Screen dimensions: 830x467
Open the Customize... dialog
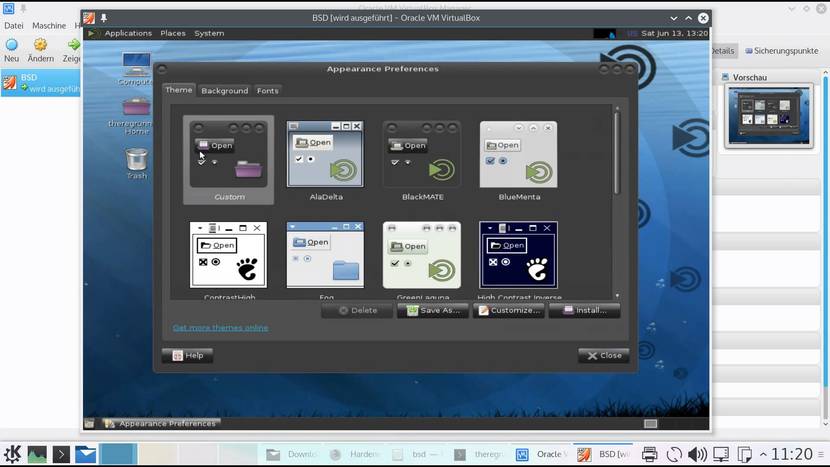[508, 310]
